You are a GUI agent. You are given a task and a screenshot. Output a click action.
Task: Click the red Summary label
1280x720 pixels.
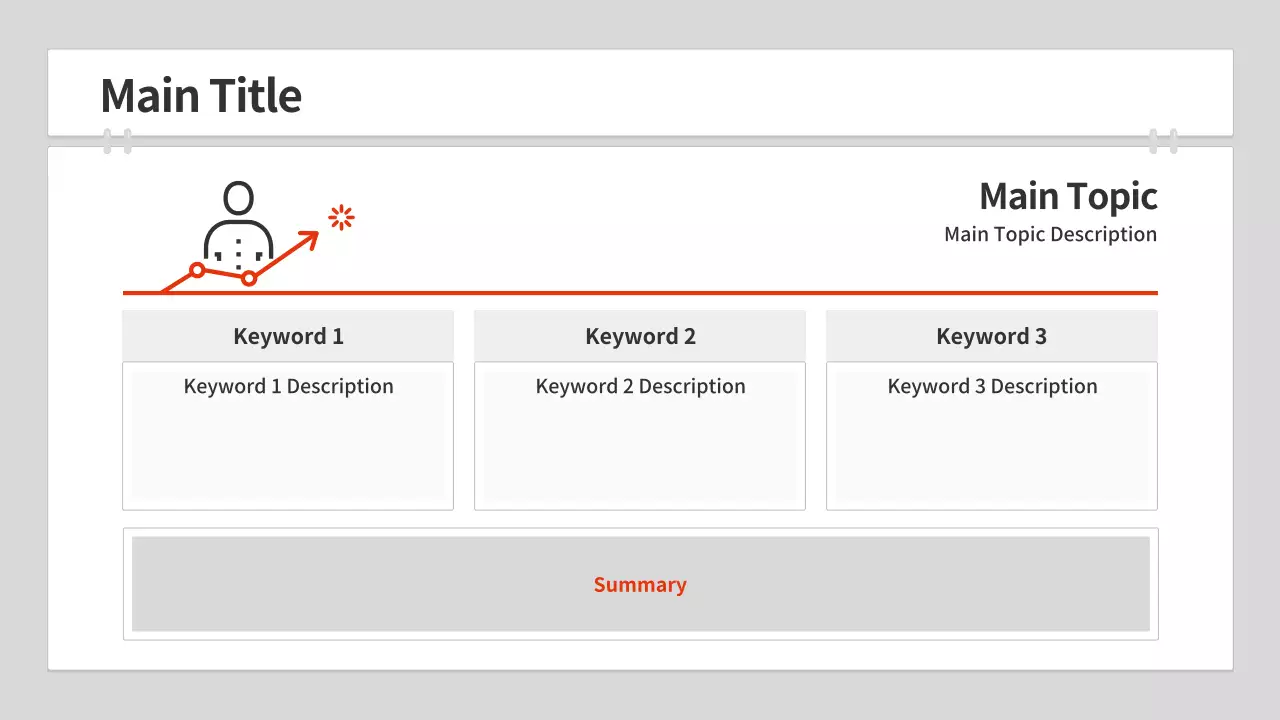pos(640,585)
